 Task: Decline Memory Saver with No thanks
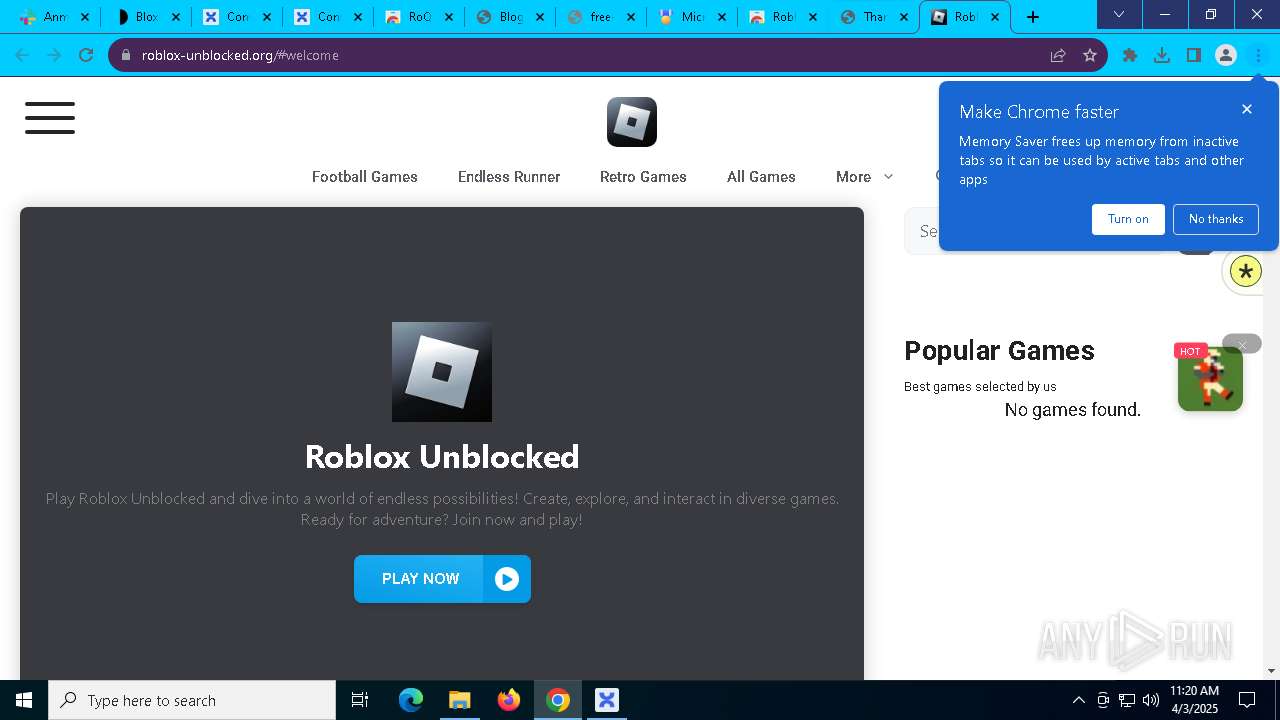click(x=1216, y=219)
